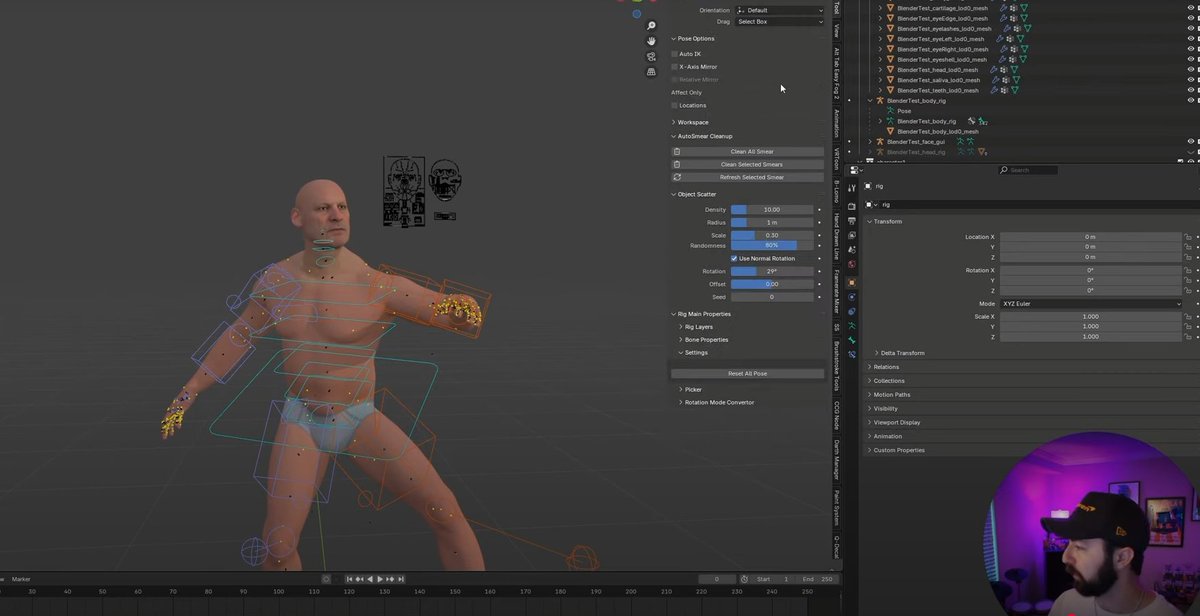
Task: Hide BlenderTest_cartilage_lod0_mesh with its eye icon
Action: click(x=1191, y=8)
